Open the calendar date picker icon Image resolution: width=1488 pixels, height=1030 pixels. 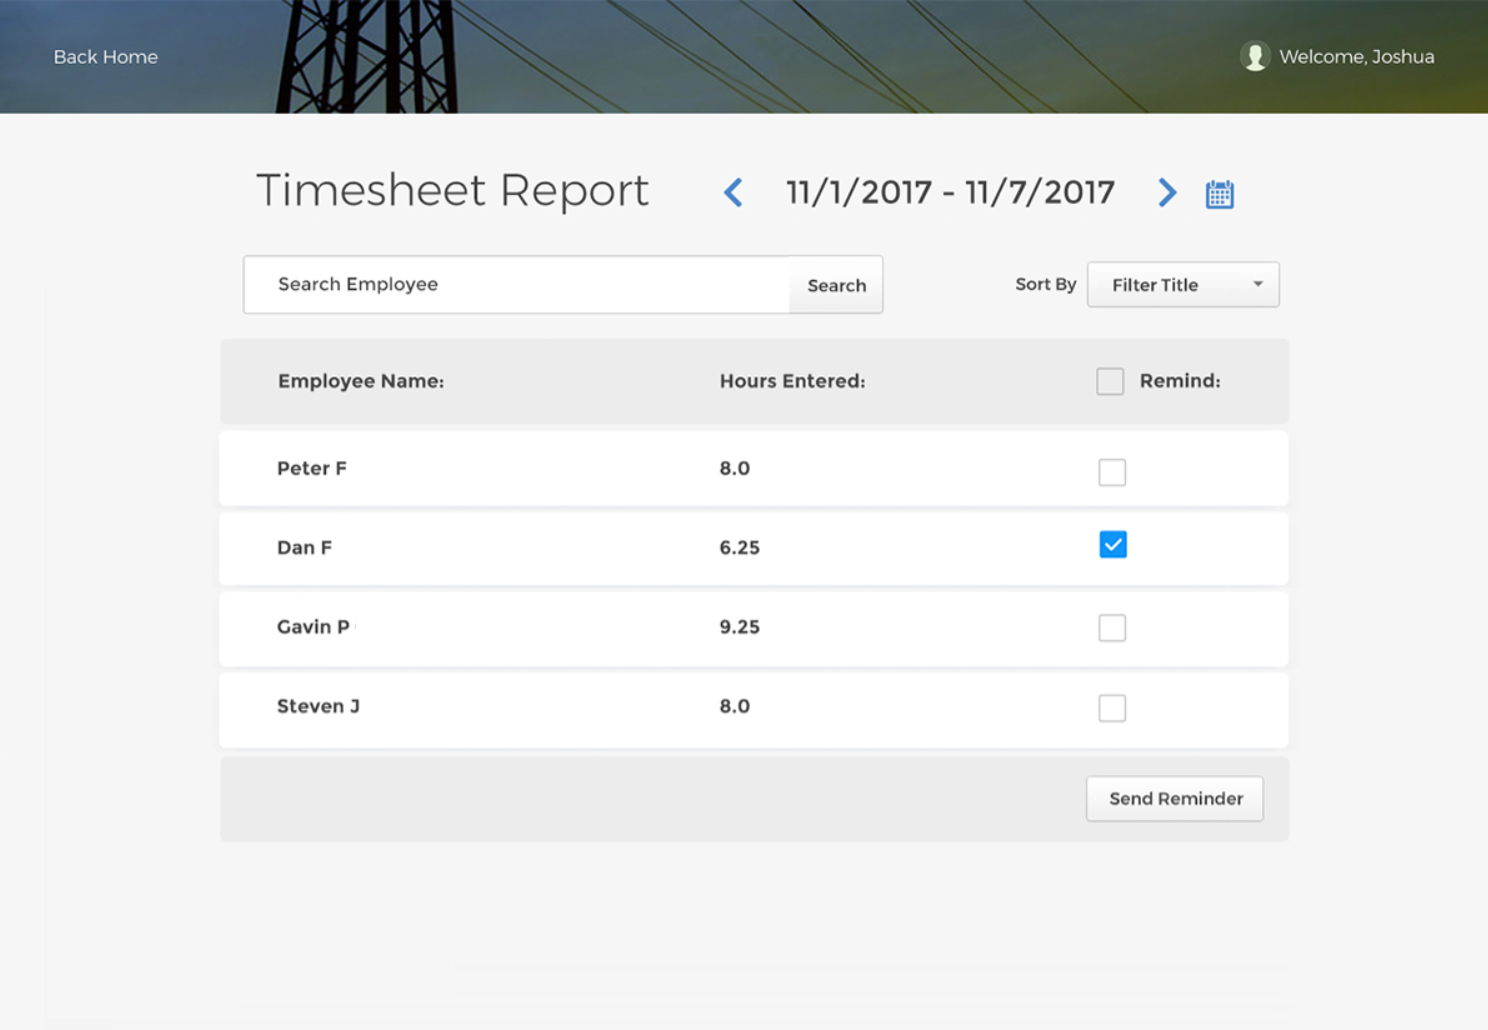tap(1219, 194)
